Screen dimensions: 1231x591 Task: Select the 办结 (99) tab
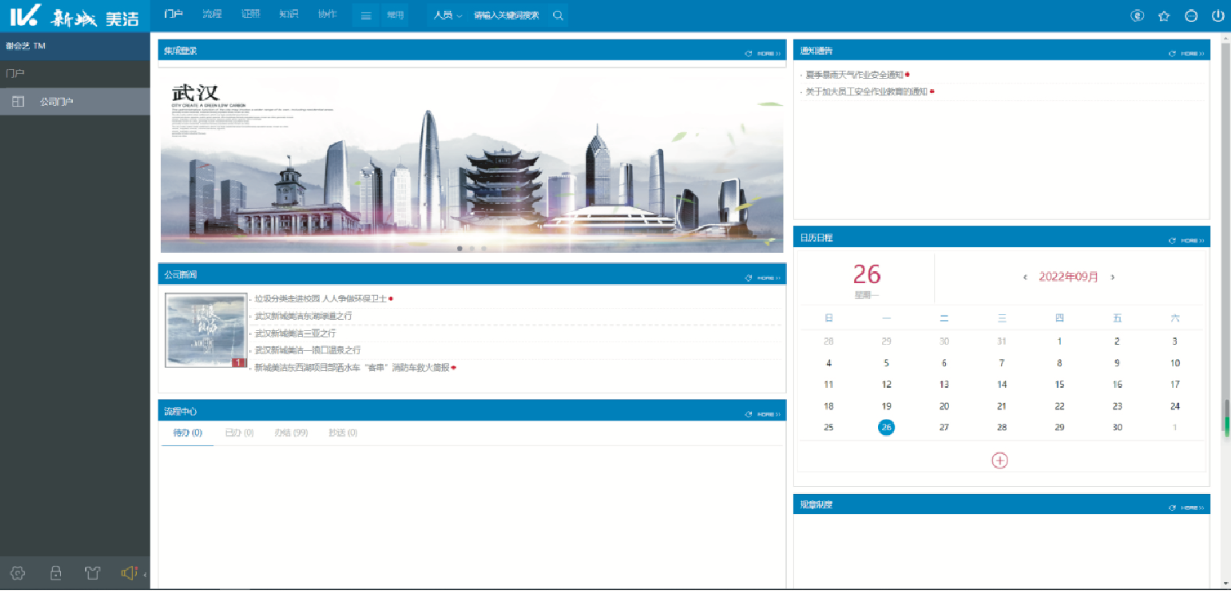pyautogui.click(x=290, y=433)
